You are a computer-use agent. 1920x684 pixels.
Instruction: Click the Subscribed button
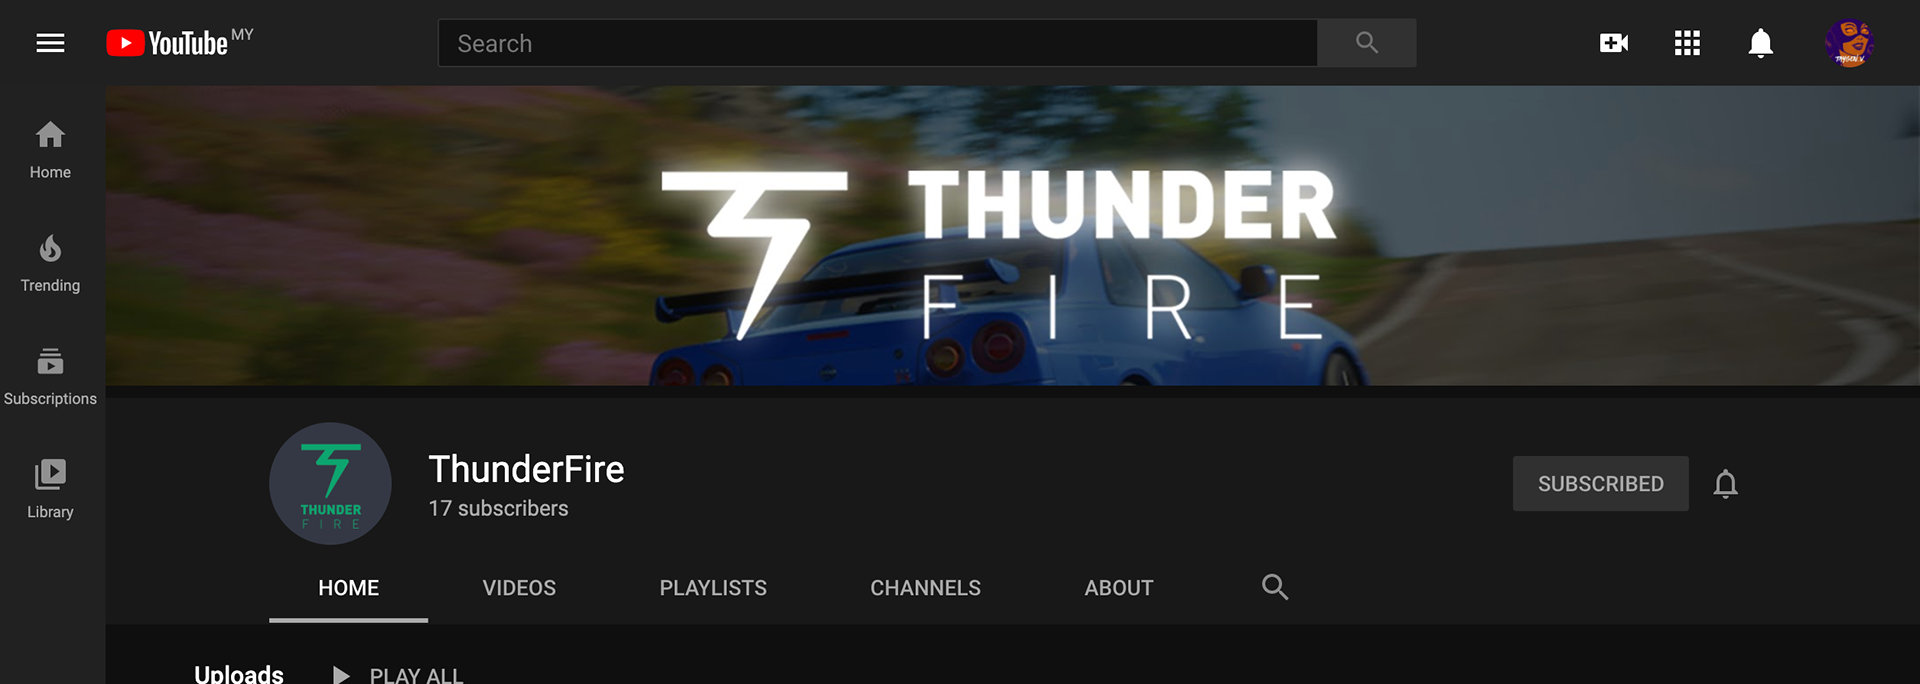(1600, 484)
